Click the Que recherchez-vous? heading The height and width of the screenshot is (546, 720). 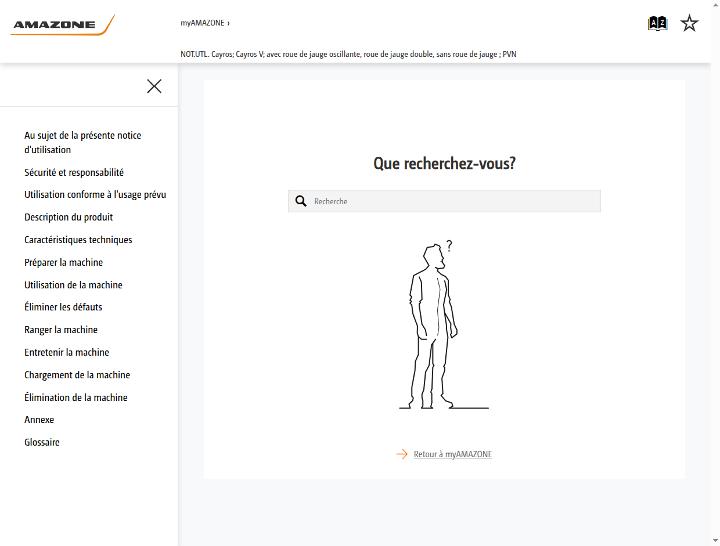point(444,163)
